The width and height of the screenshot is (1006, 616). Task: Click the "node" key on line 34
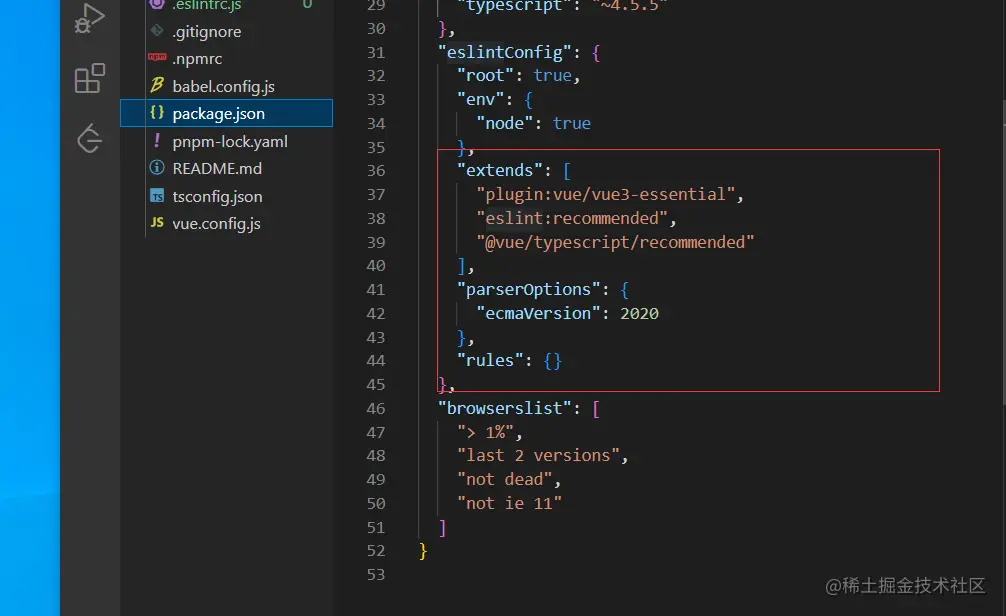[x=505, y=123]
